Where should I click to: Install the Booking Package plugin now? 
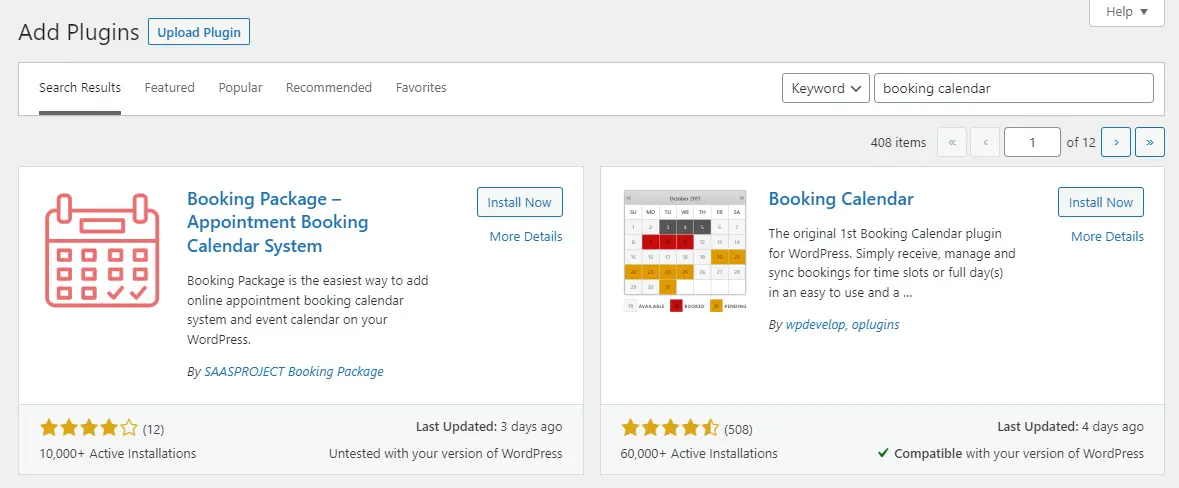pos(520,202)
